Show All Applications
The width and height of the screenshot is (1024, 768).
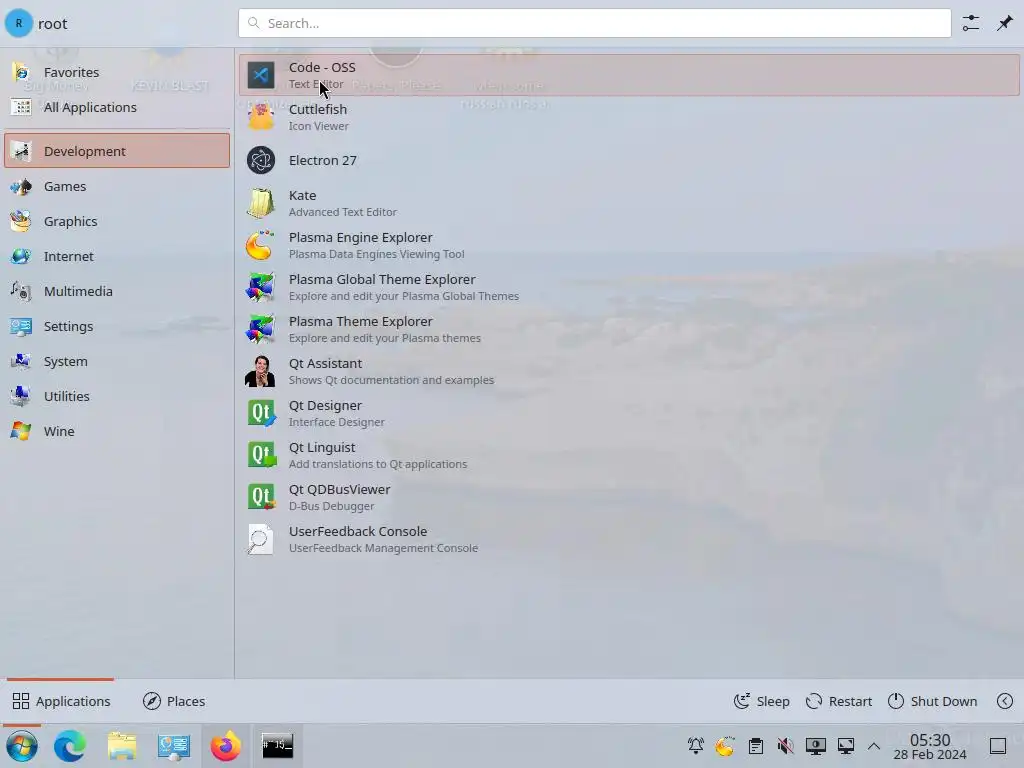pyautogui.click(x=117, y=107)
